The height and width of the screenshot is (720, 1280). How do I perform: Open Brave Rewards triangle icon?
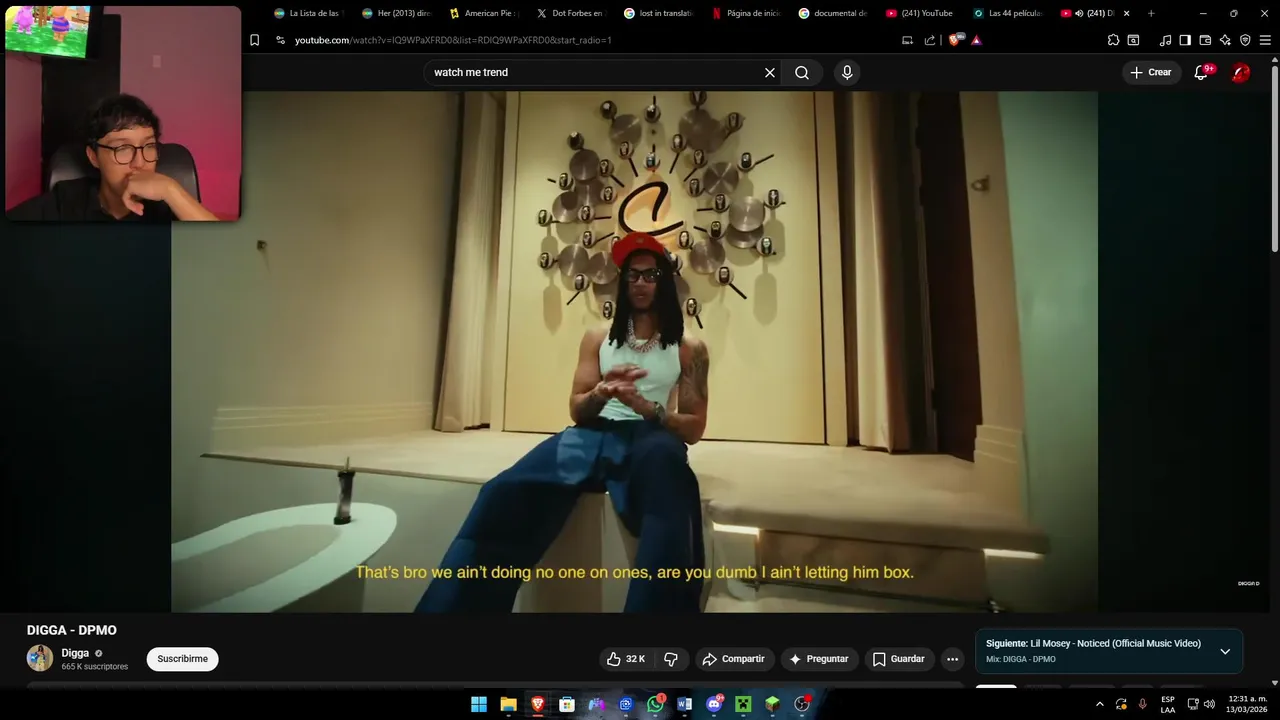[976, 40]
